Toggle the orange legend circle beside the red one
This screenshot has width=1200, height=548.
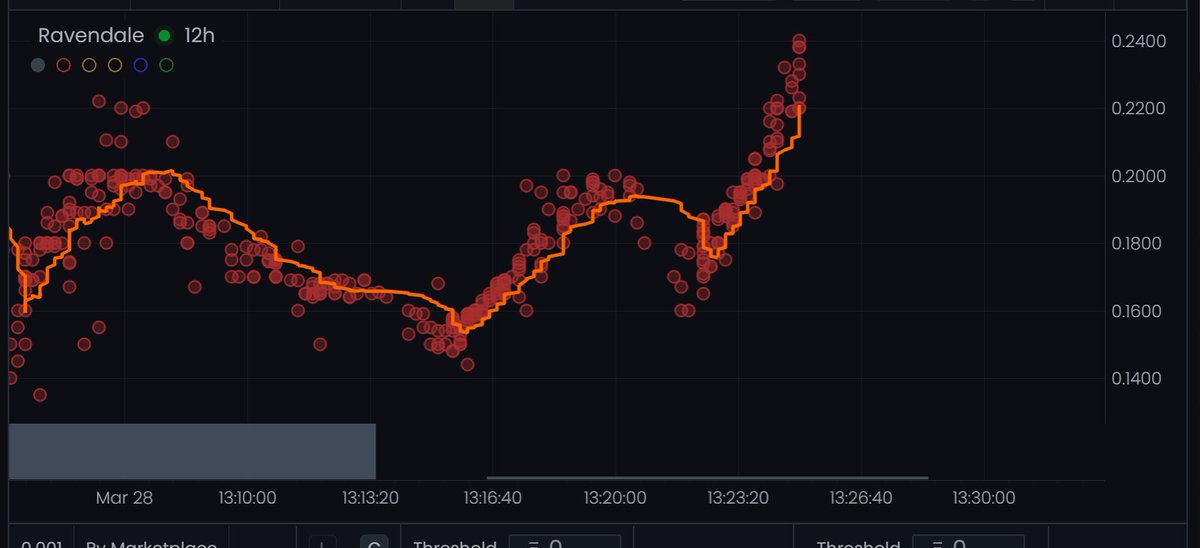coord(89,66)
